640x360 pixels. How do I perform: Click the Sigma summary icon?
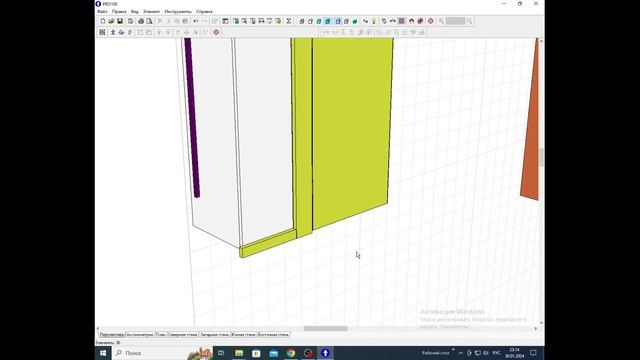[289, 21]
